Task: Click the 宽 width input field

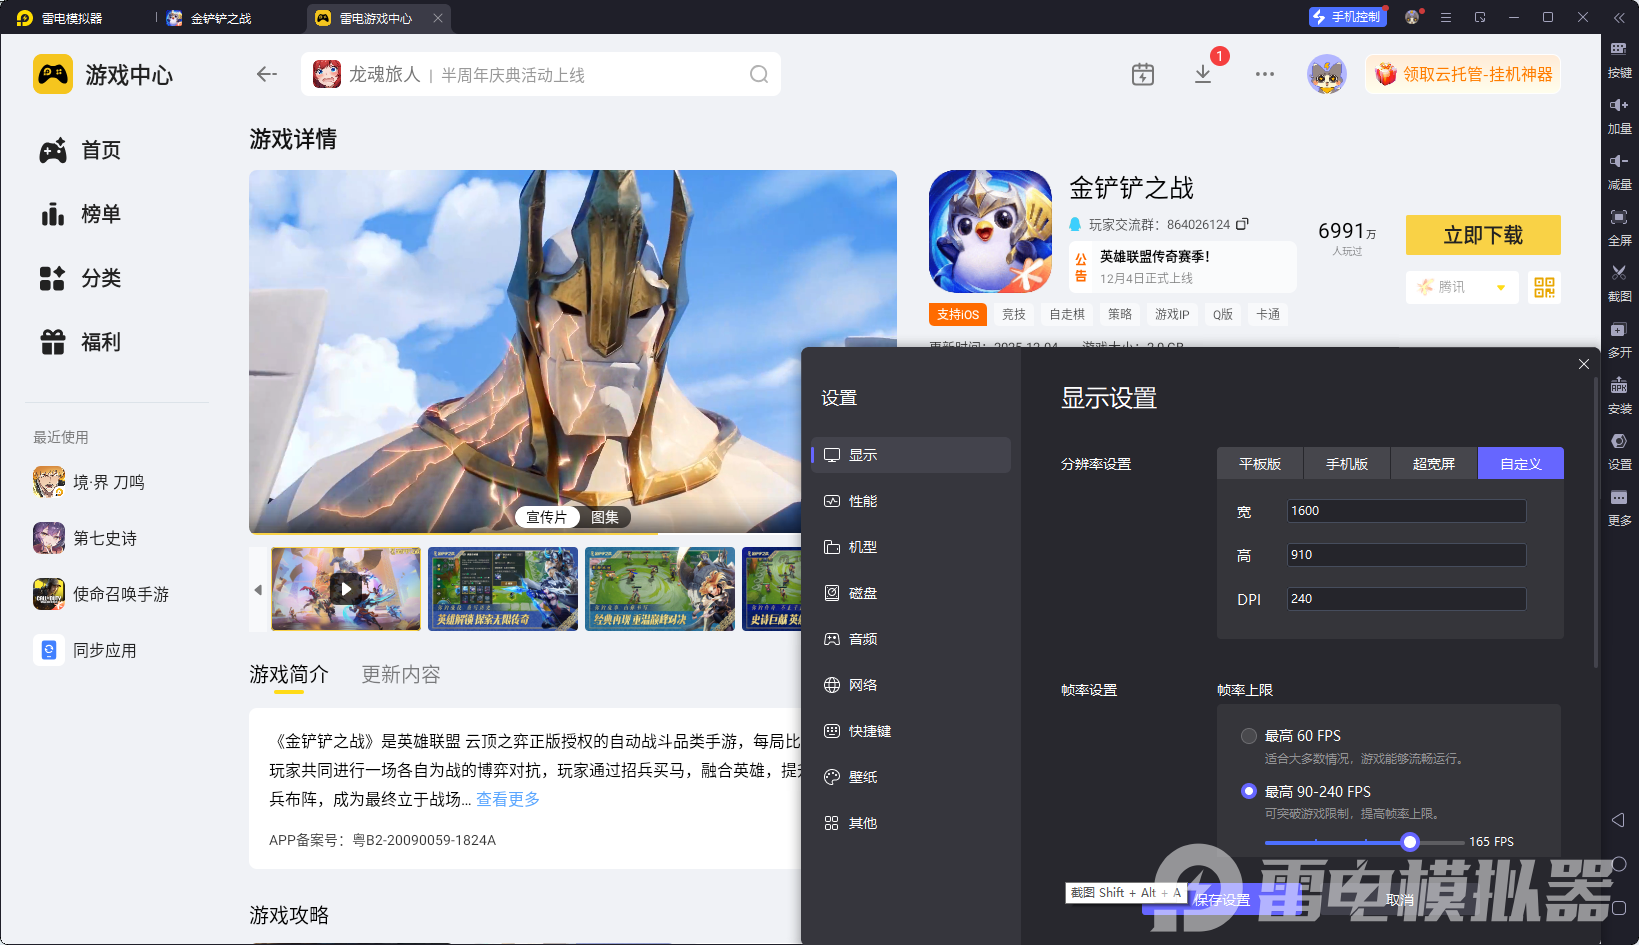Action: point(1405,511)
